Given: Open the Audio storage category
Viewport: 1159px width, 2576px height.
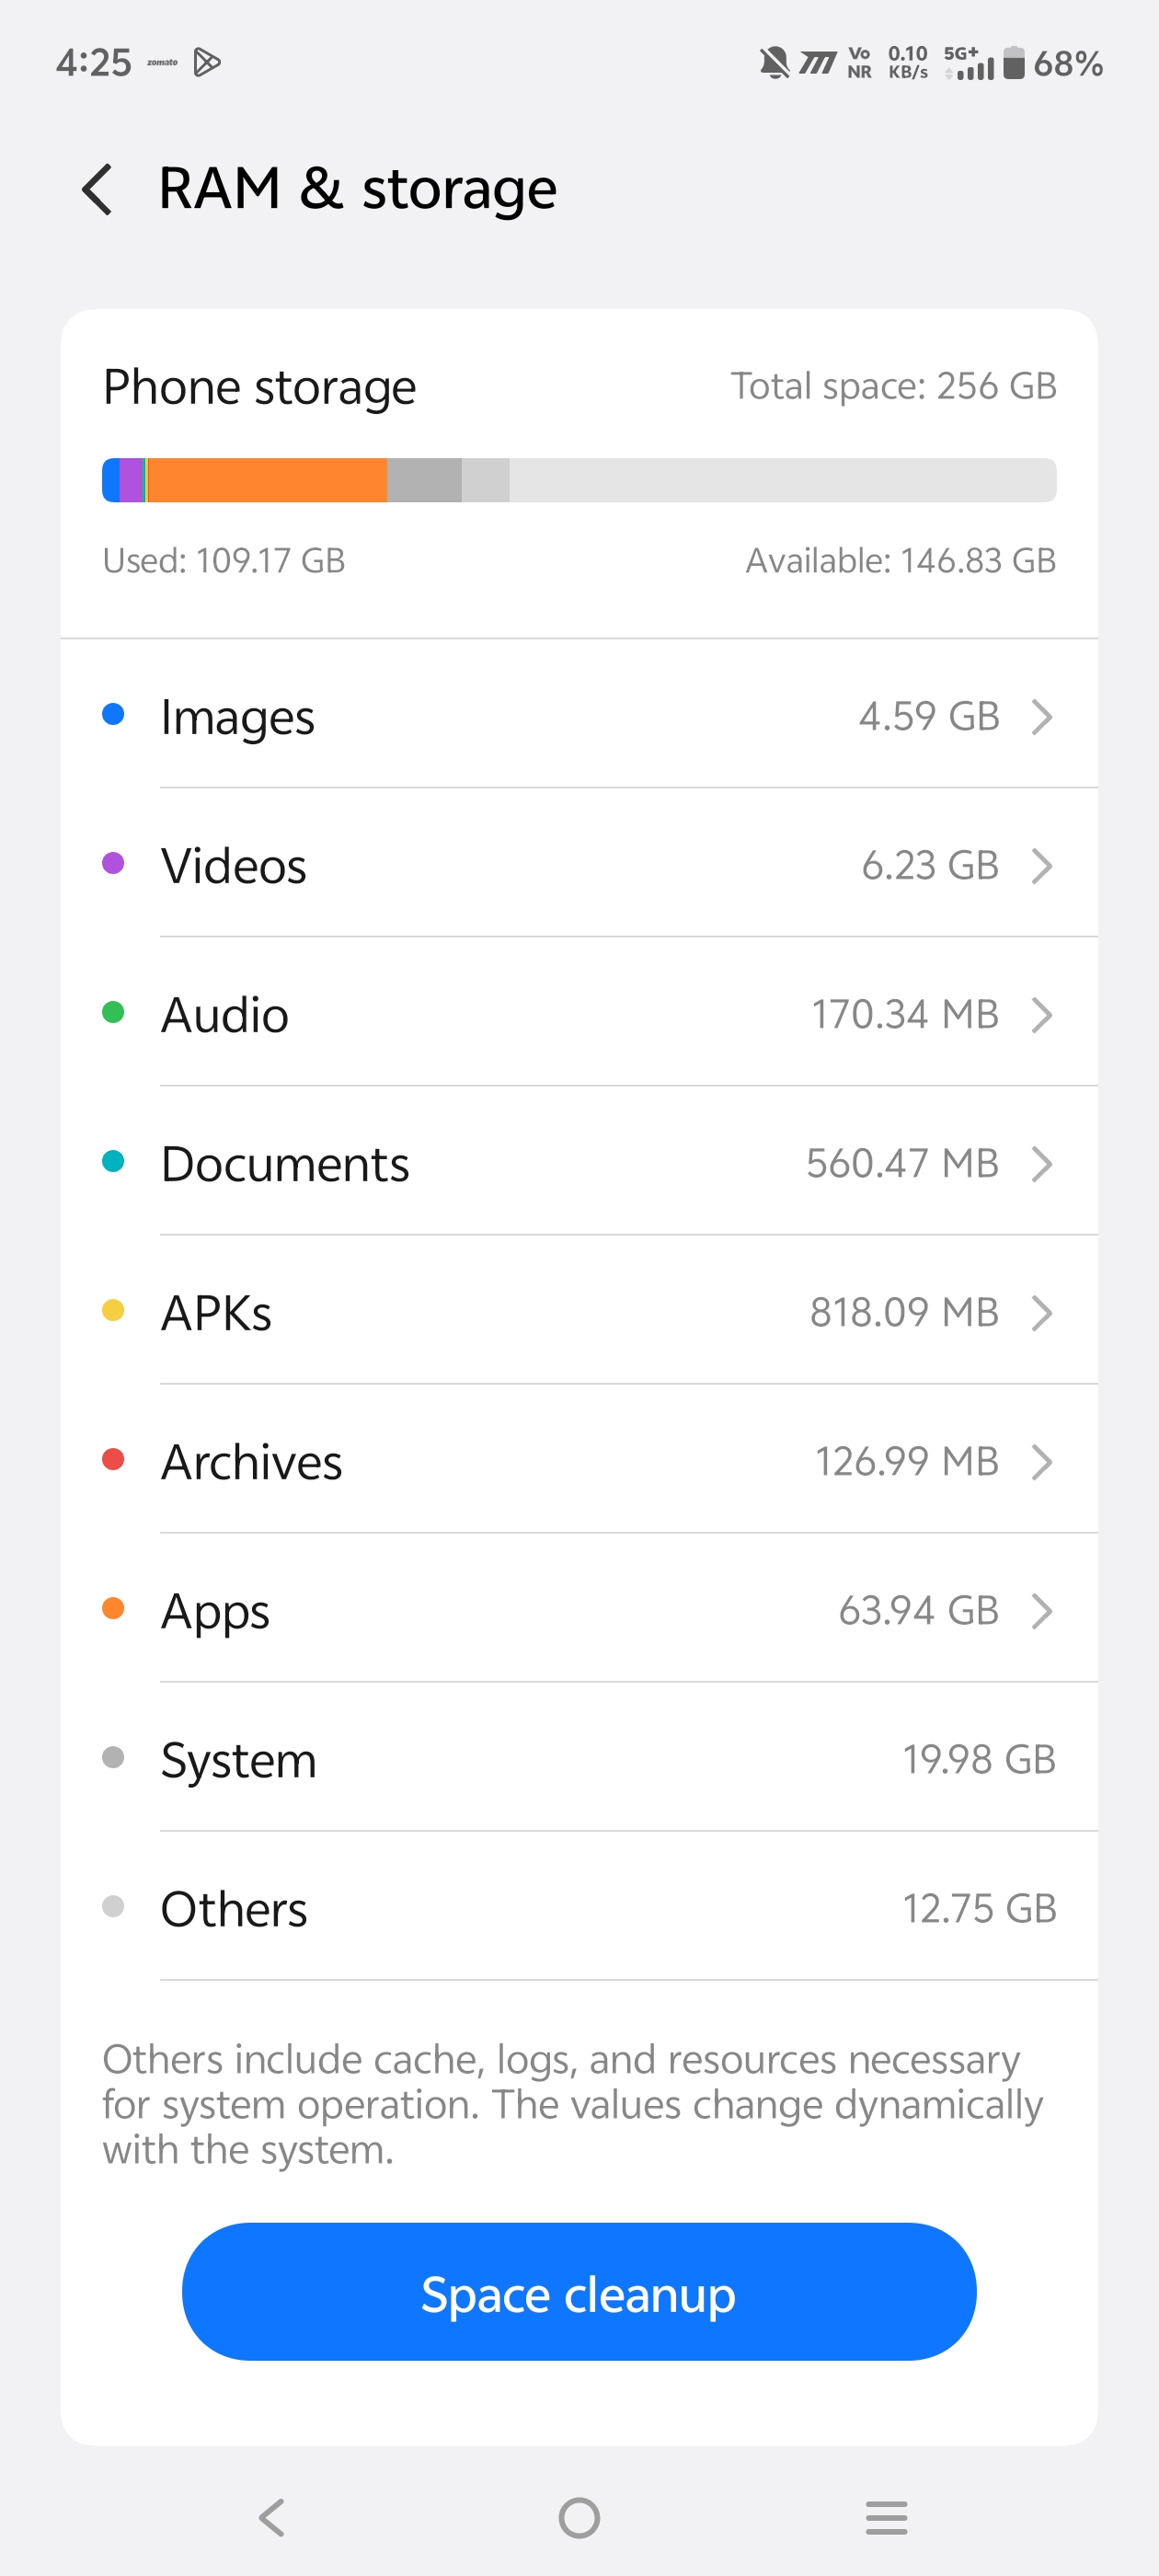Looking at the screenshot, I should click(578, 1014).
